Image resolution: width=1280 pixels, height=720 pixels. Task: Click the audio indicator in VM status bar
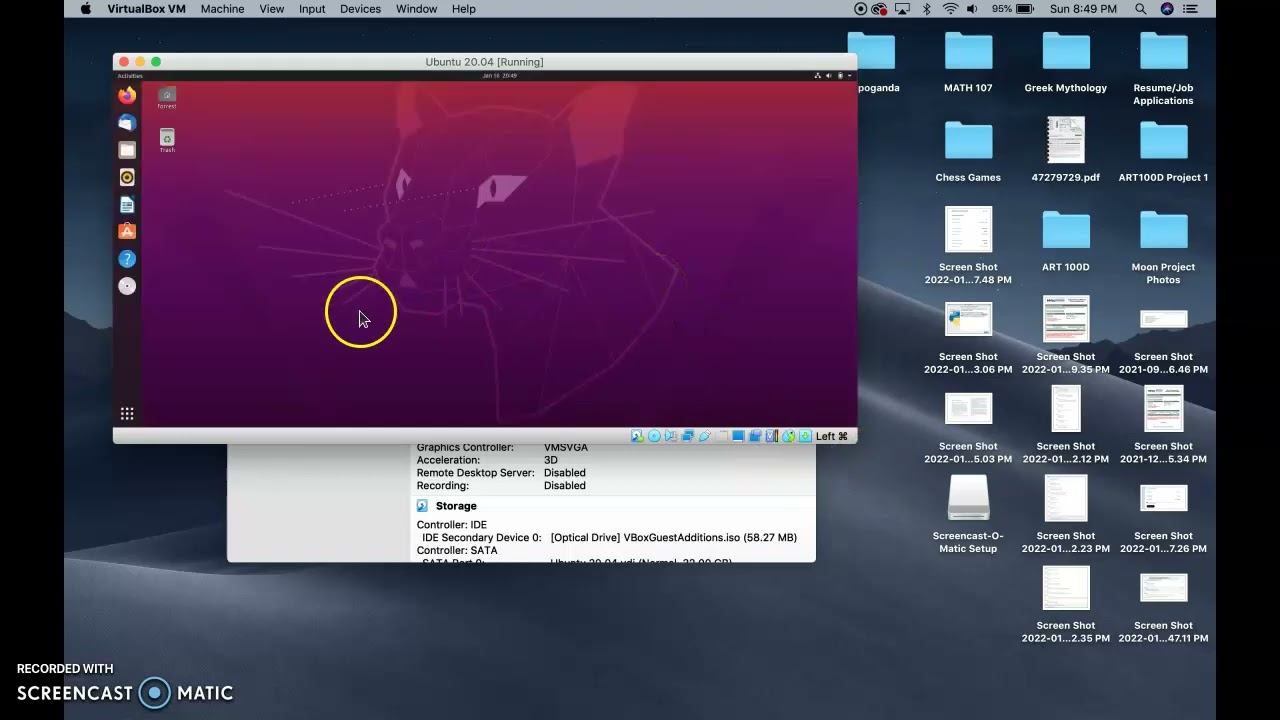(x=671, y=436)
